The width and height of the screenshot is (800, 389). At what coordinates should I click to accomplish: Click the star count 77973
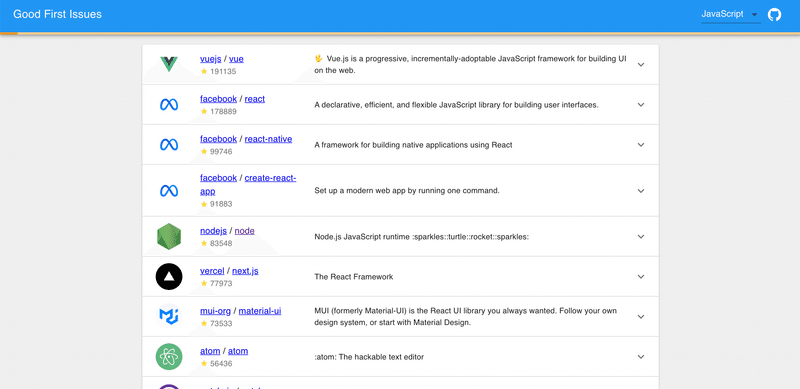point(221,283)
